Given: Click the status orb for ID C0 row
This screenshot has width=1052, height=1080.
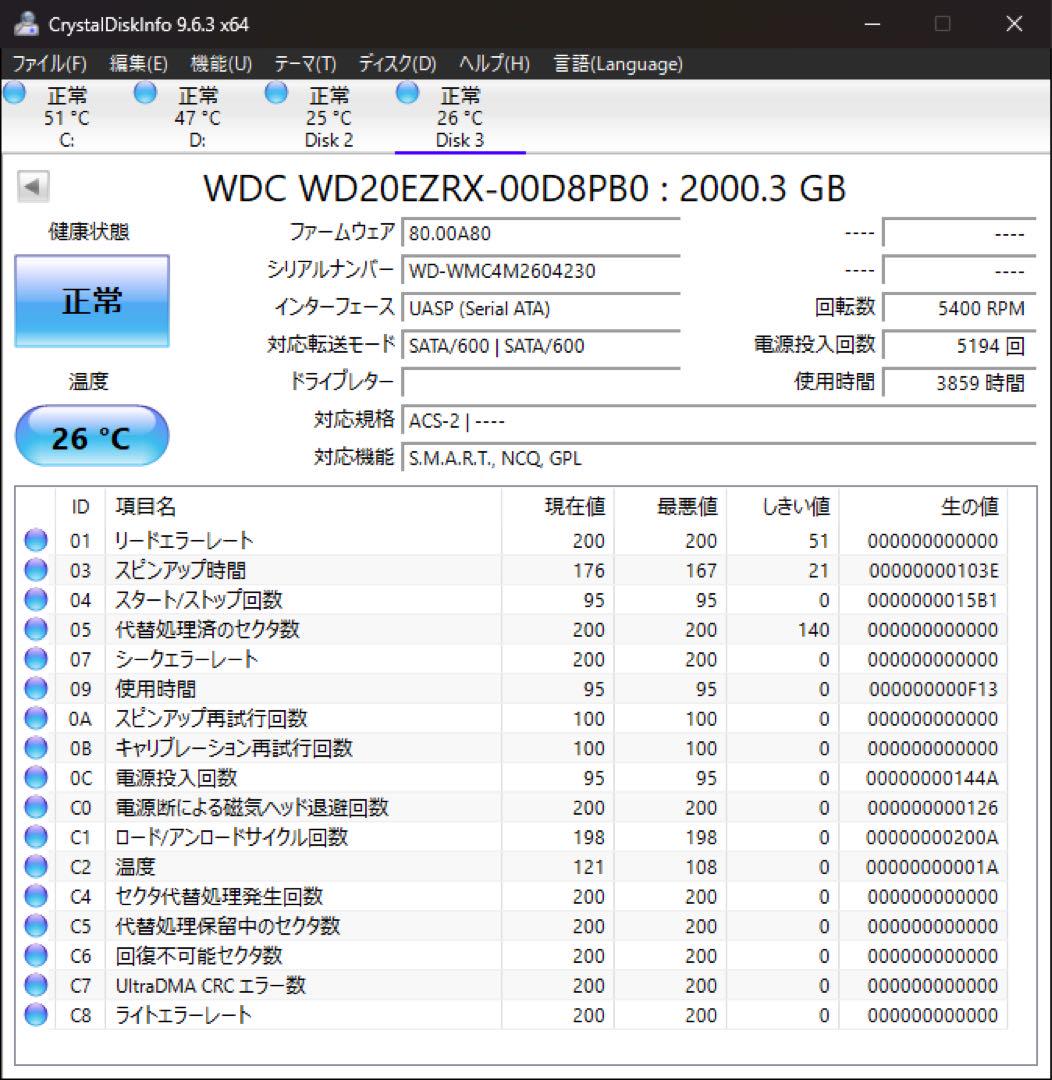Looking at the screenshot, I should pos(36,807).
